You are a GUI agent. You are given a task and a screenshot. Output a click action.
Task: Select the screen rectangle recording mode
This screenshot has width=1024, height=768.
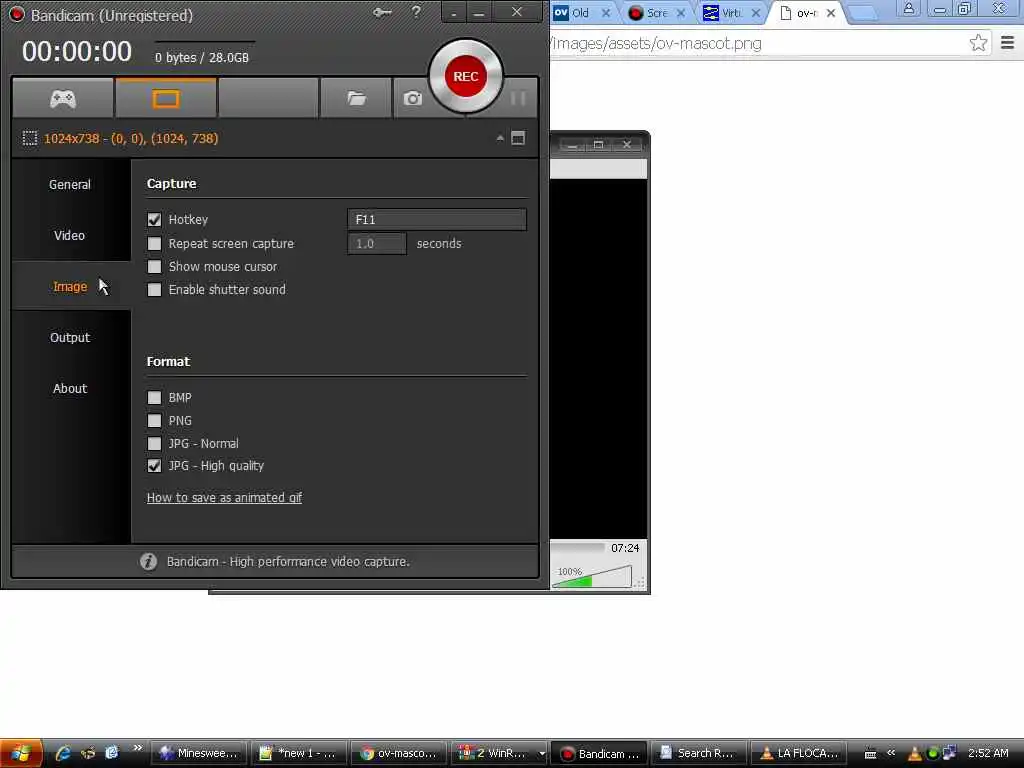165,99
